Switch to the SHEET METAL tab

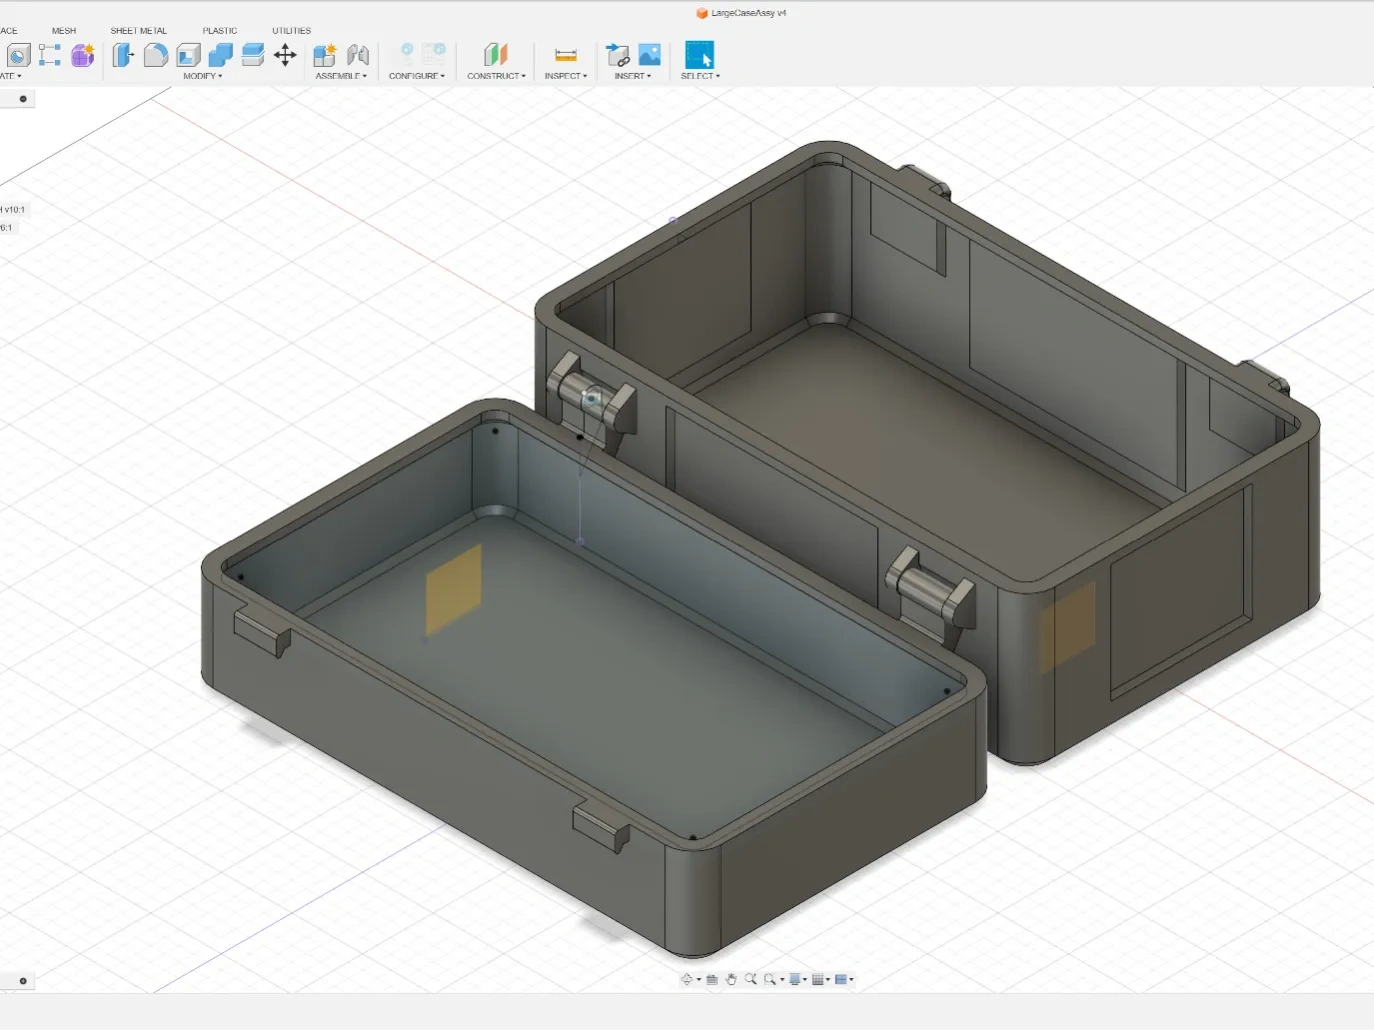click(138, 30)
